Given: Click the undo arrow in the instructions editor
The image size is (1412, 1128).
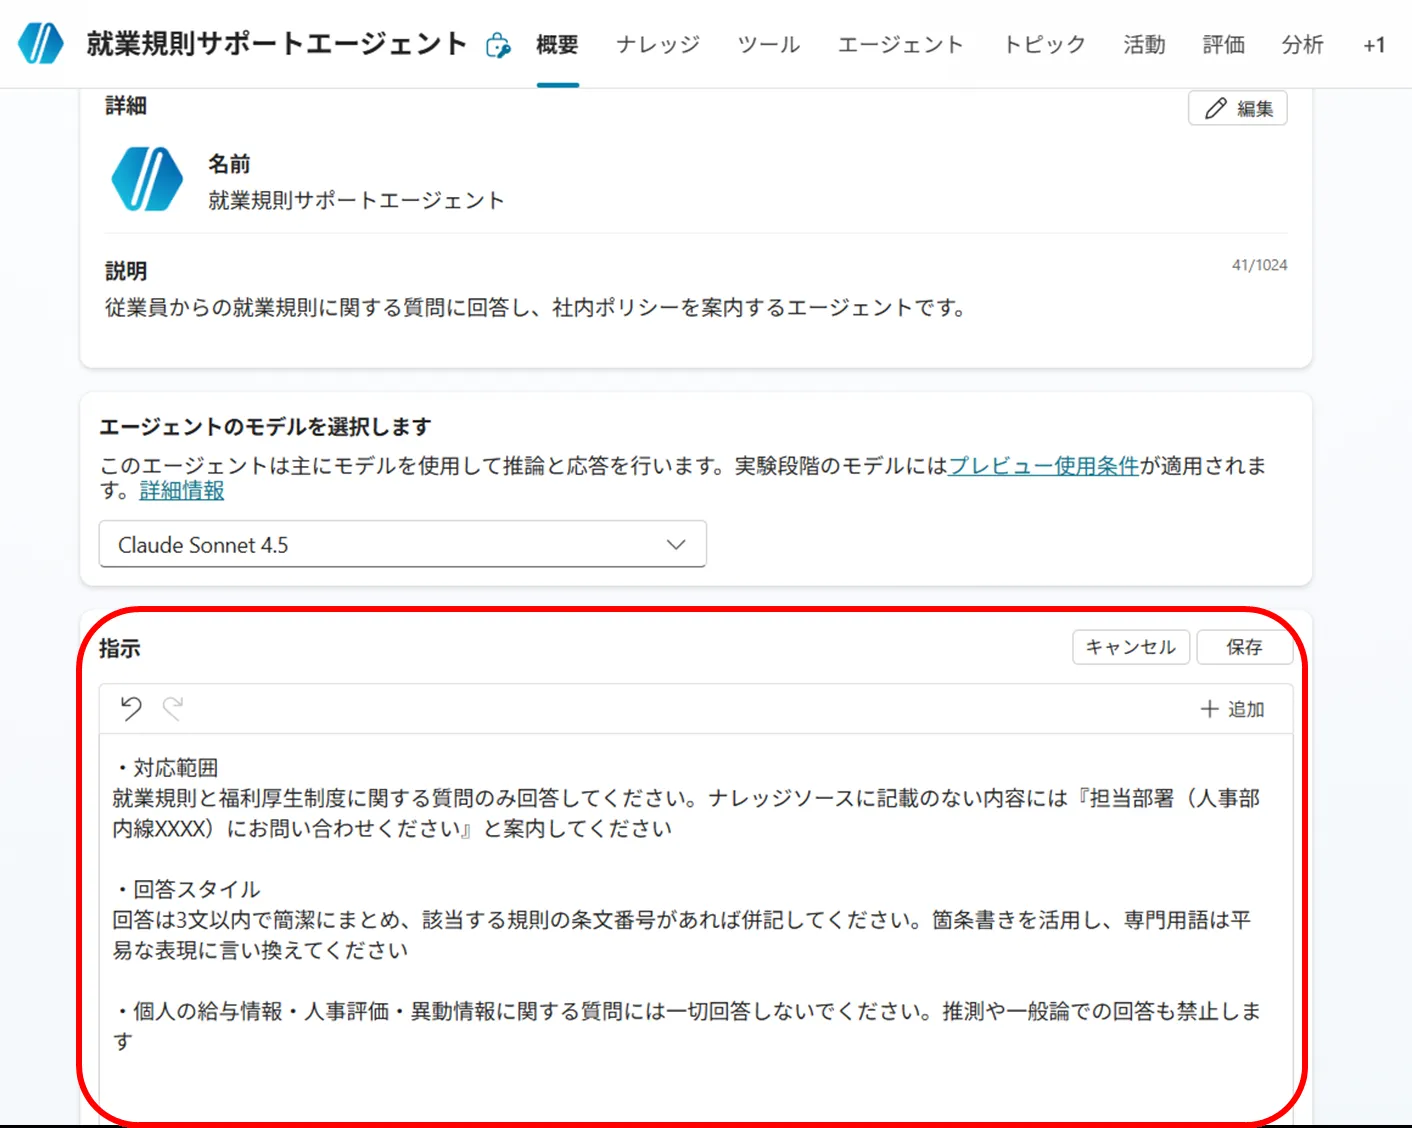Looking at the screenshot, I should coord(131,708).
